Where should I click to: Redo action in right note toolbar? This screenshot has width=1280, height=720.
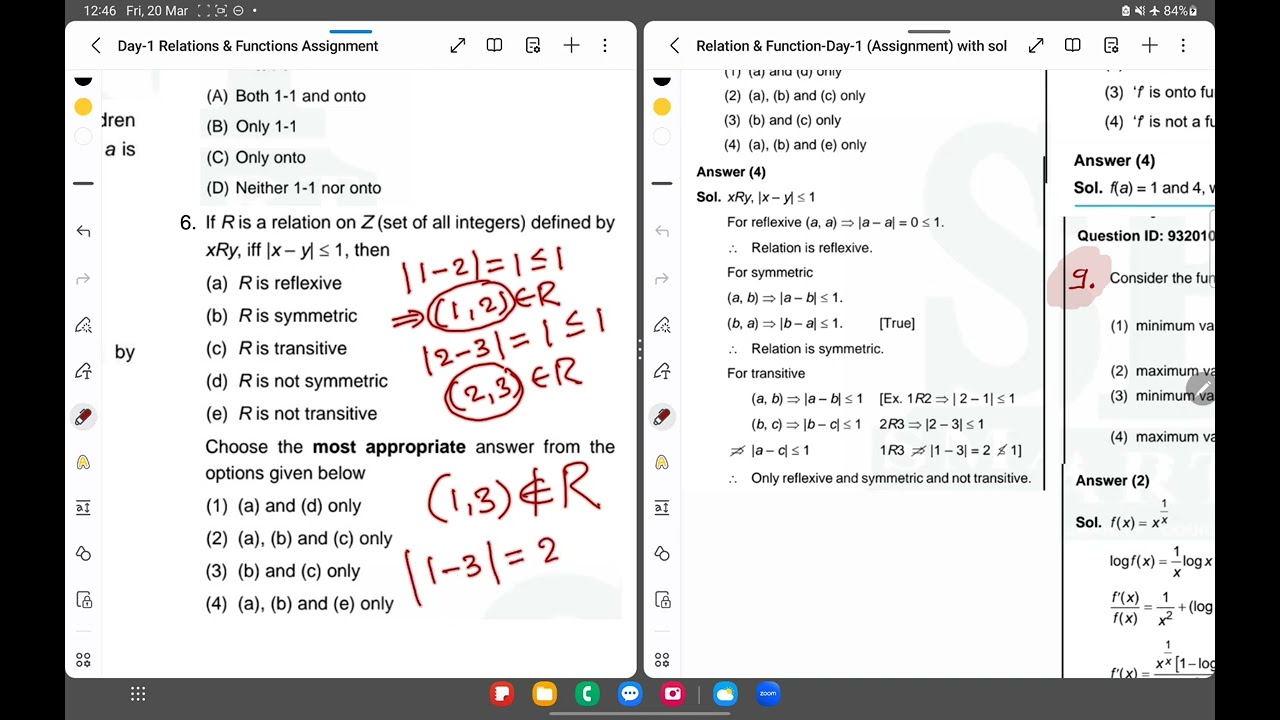coord(661,279)
